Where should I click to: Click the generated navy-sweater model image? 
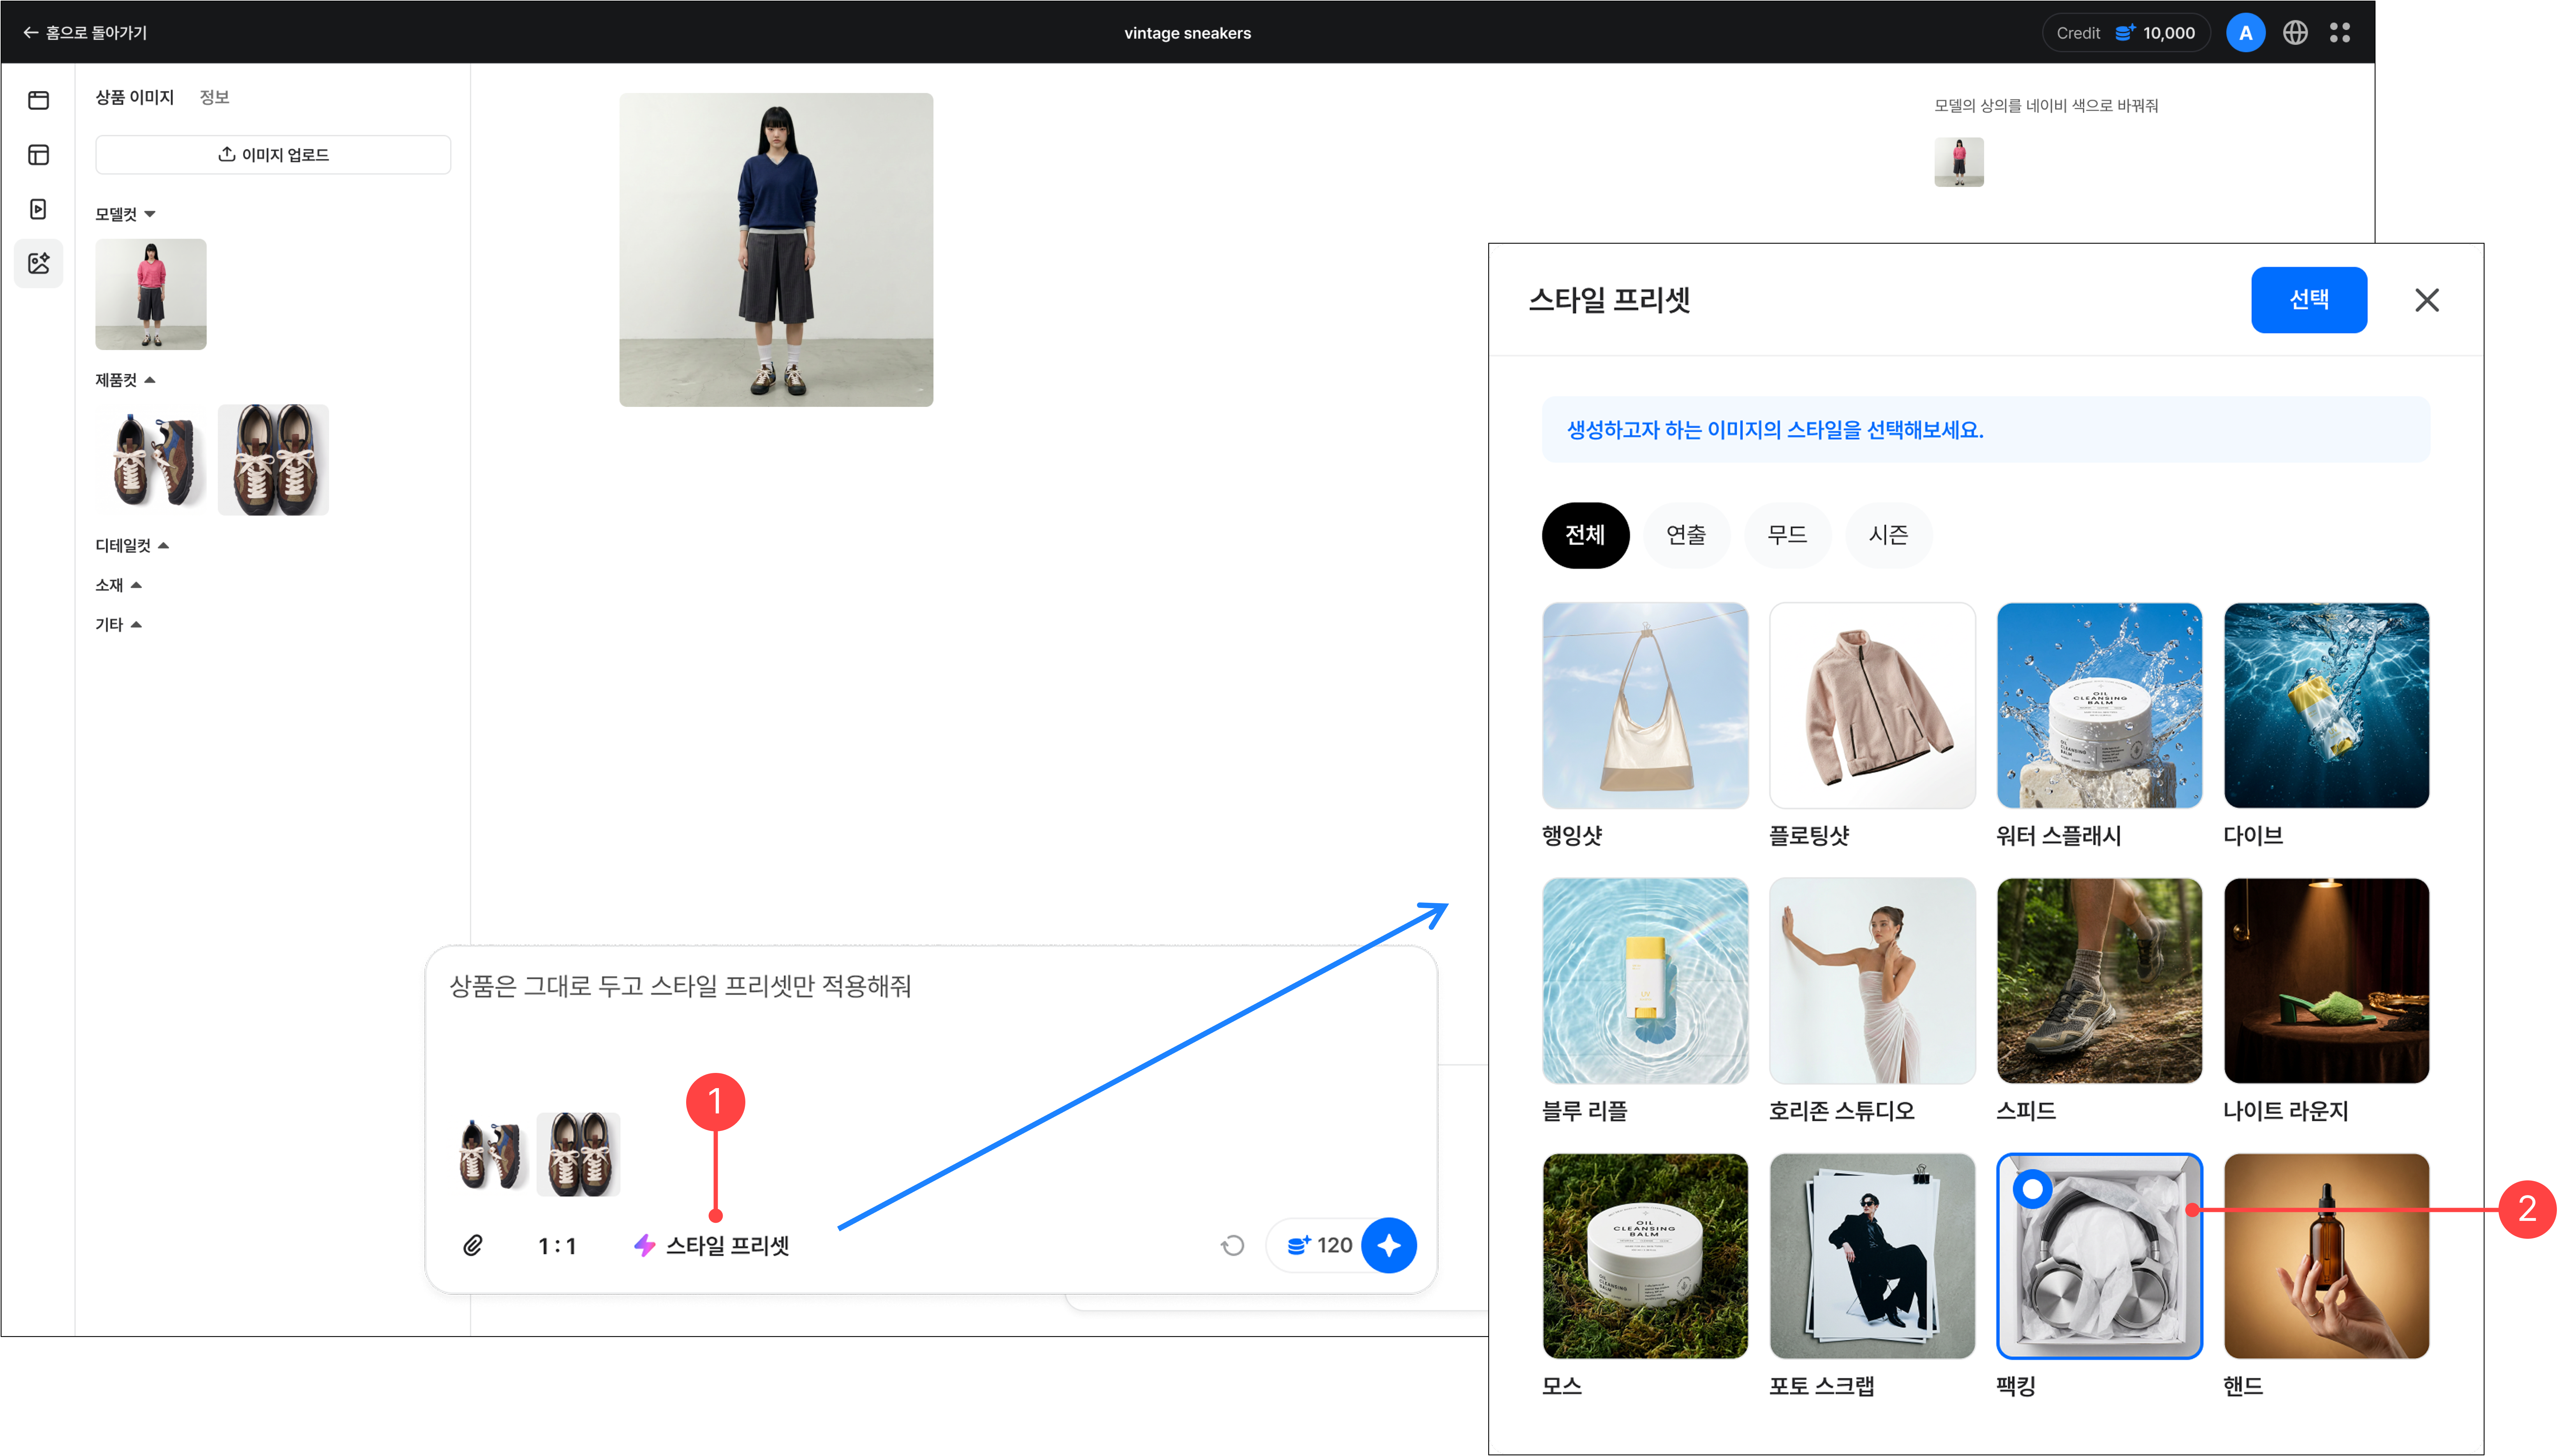click(x=776, y=250)
